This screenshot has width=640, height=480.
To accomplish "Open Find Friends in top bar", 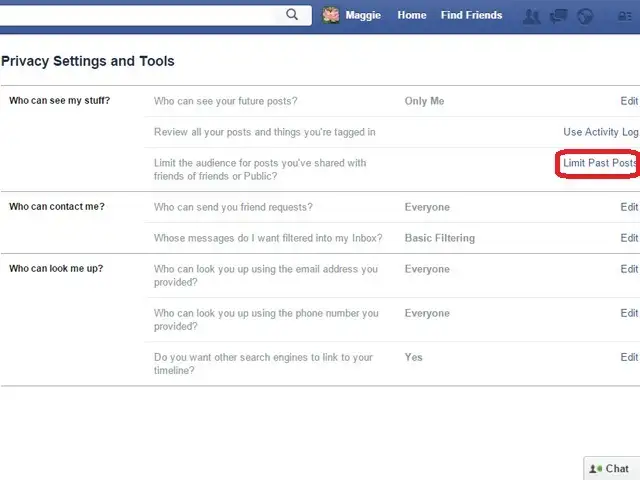I will [x=470, y=15].
